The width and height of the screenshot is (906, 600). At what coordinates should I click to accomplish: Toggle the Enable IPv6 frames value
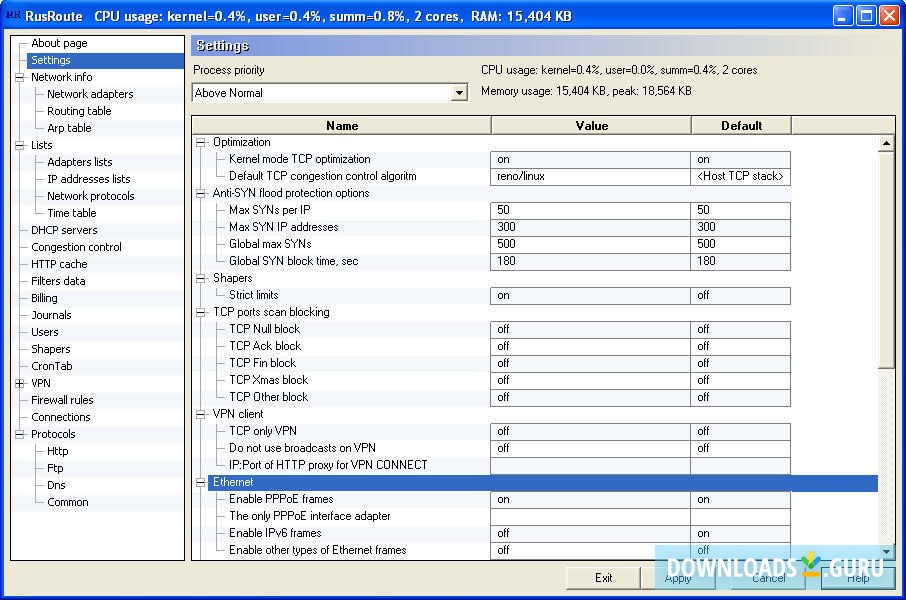(x=590, y=534)
